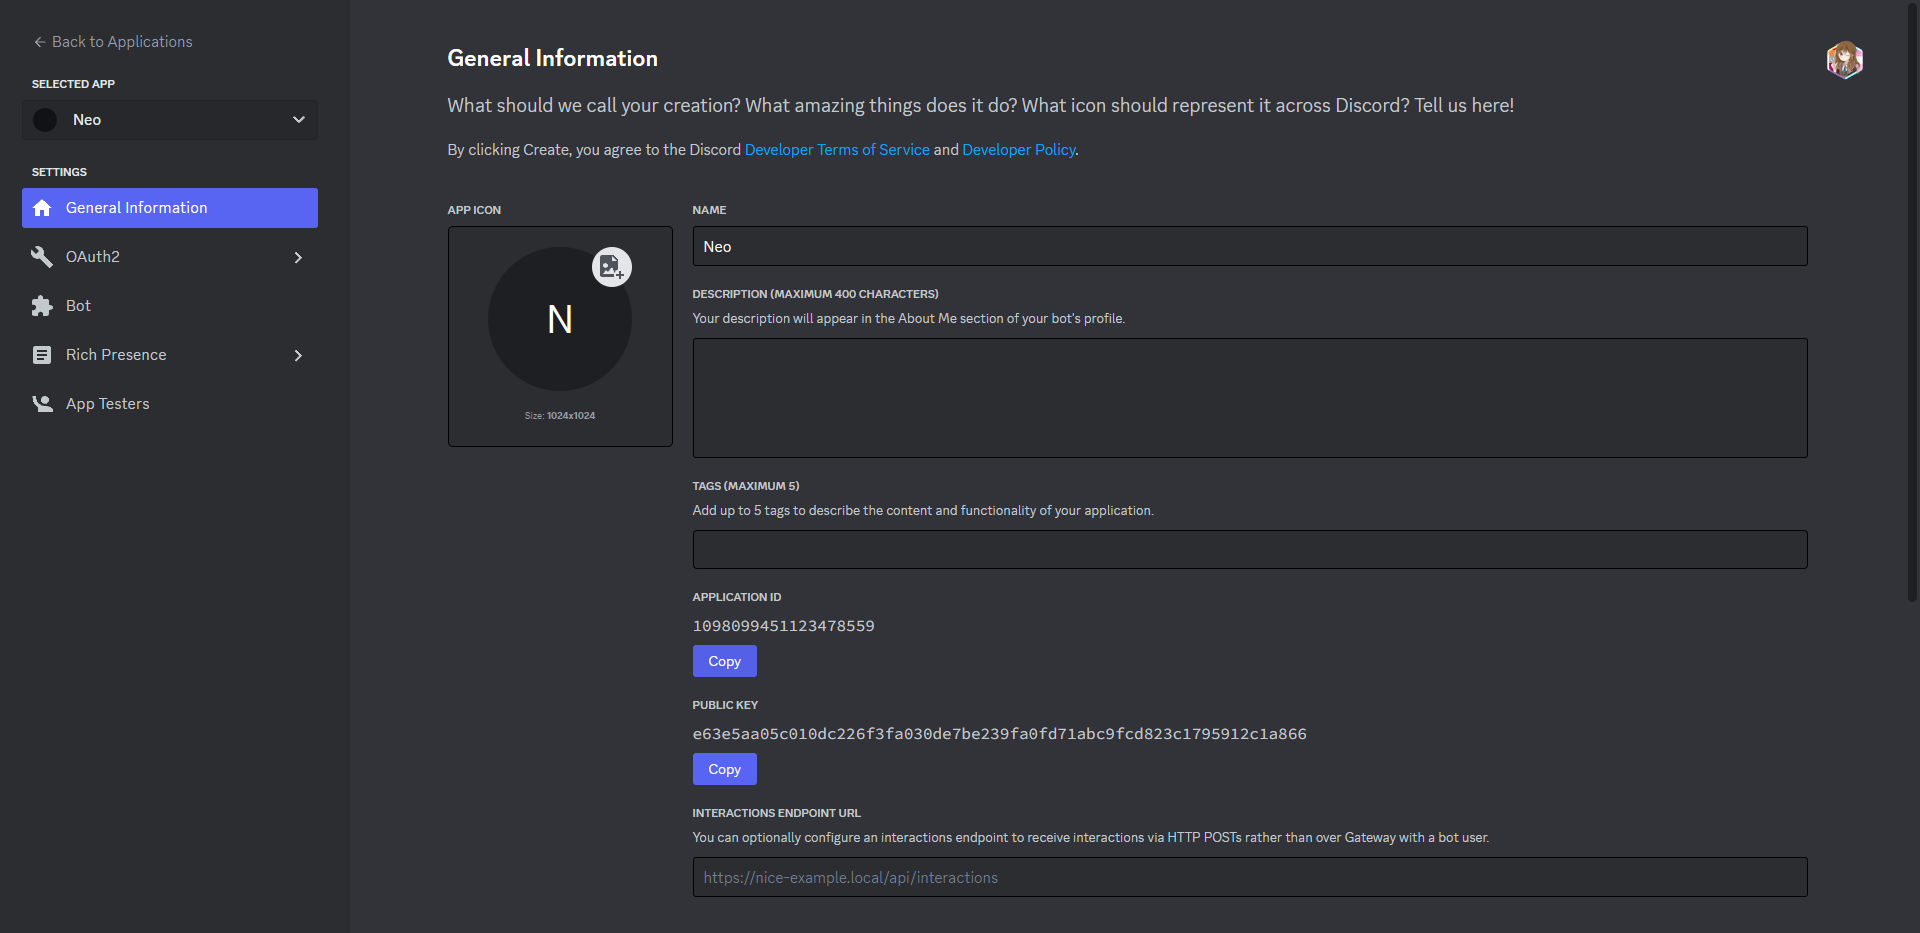Click the App Testers icon
This screenshot has width=1920, height=933.
(42, 404)
